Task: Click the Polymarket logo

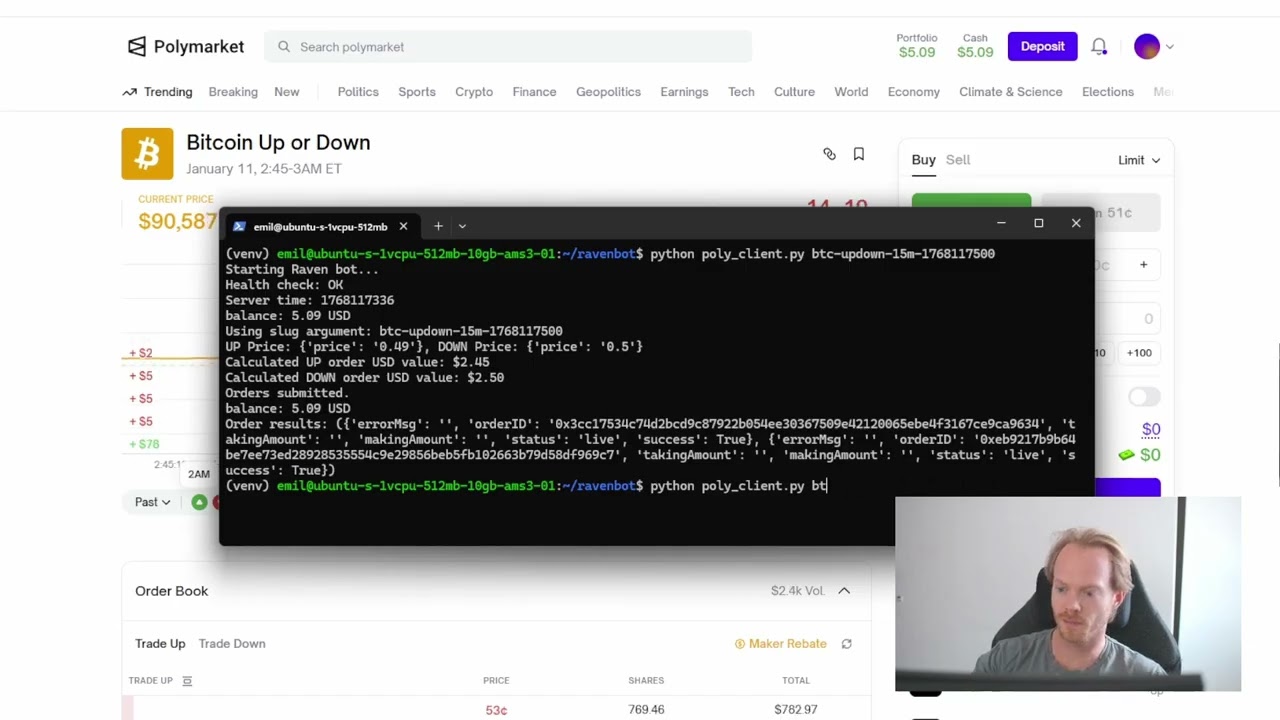Action: click(186, 46)
